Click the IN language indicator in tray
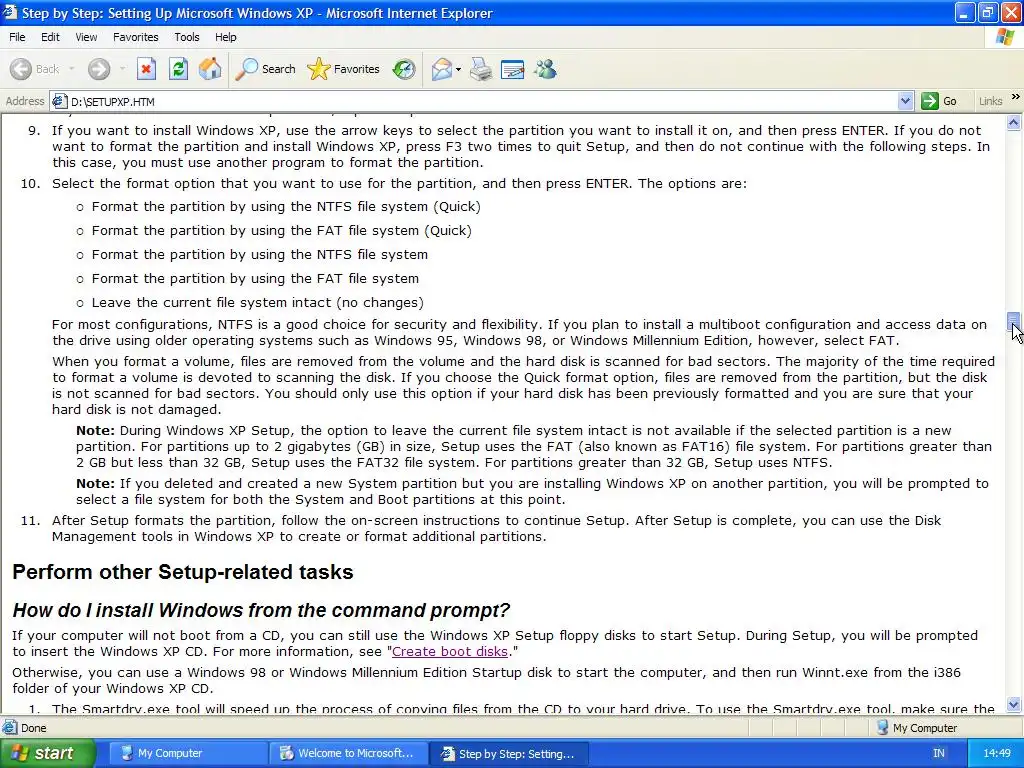This screenshot has width=1024, height=768. click(x=938, y=753)
